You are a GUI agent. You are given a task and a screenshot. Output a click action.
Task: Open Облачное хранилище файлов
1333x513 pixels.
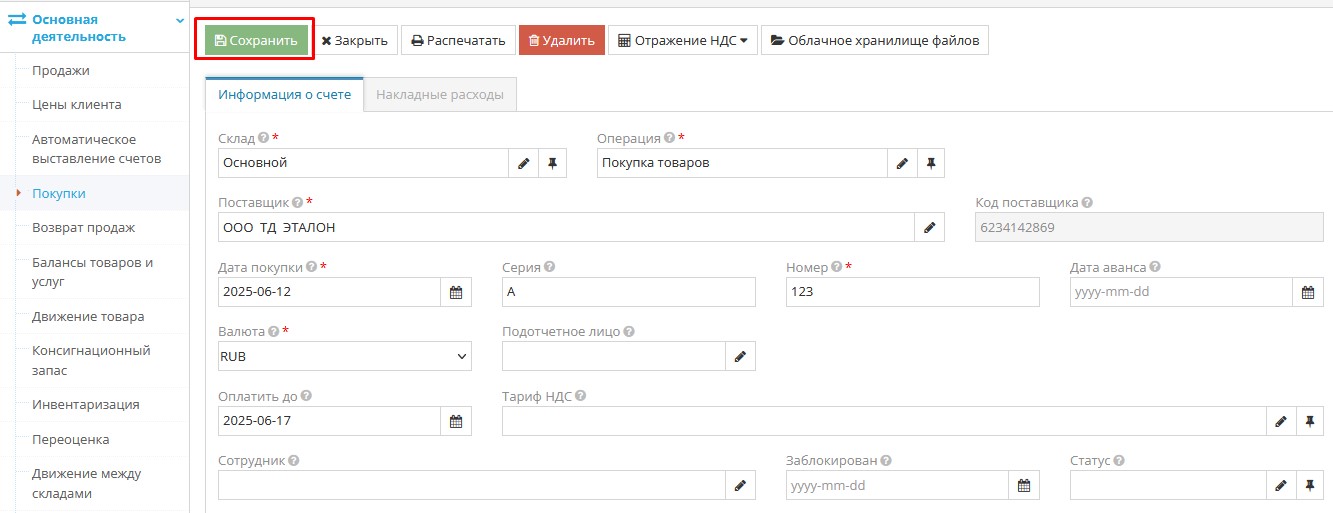point(874,41)
